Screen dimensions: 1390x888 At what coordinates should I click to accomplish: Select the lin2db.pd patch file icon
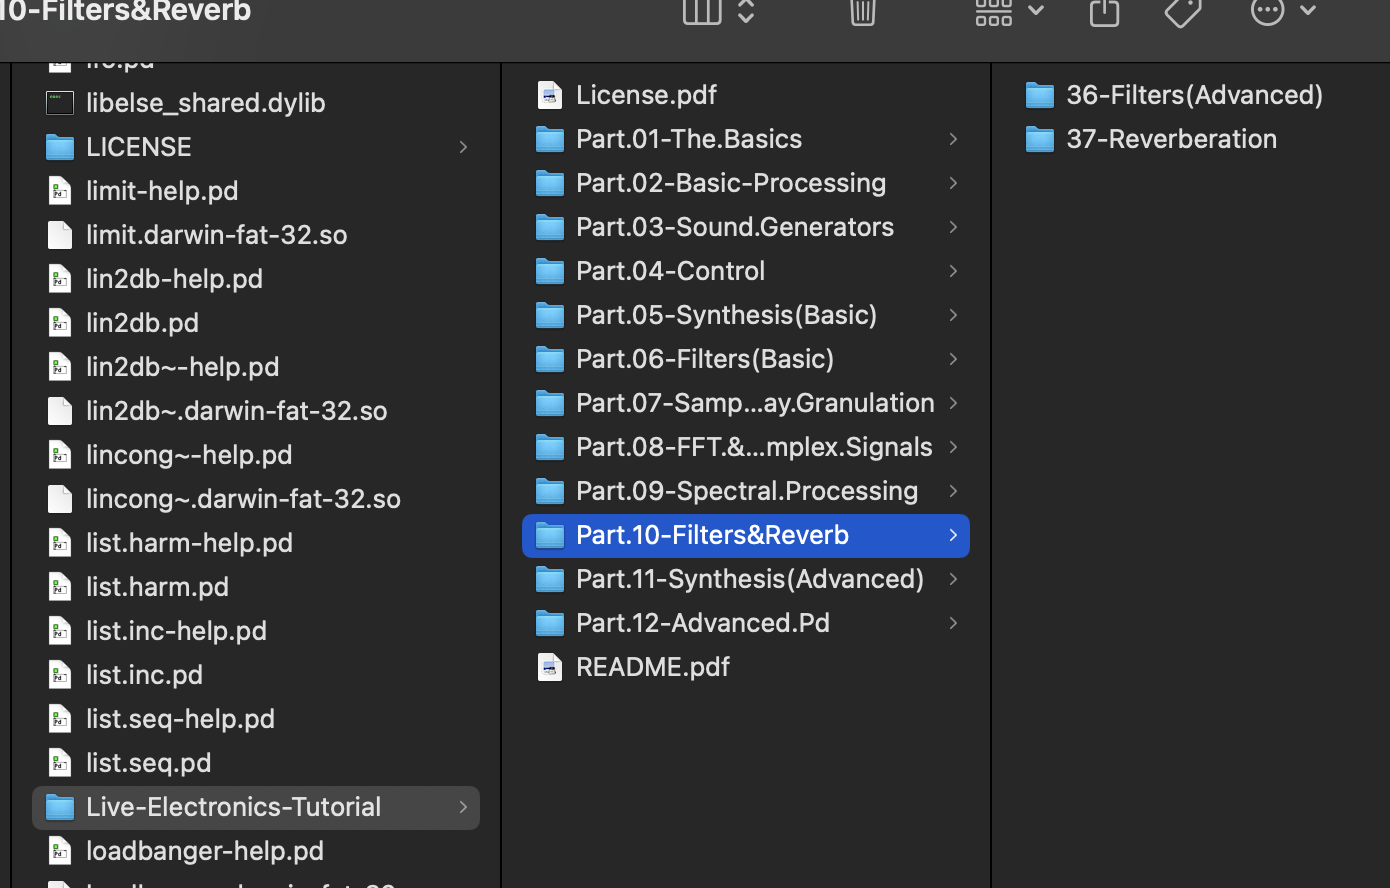coord(60,323)
